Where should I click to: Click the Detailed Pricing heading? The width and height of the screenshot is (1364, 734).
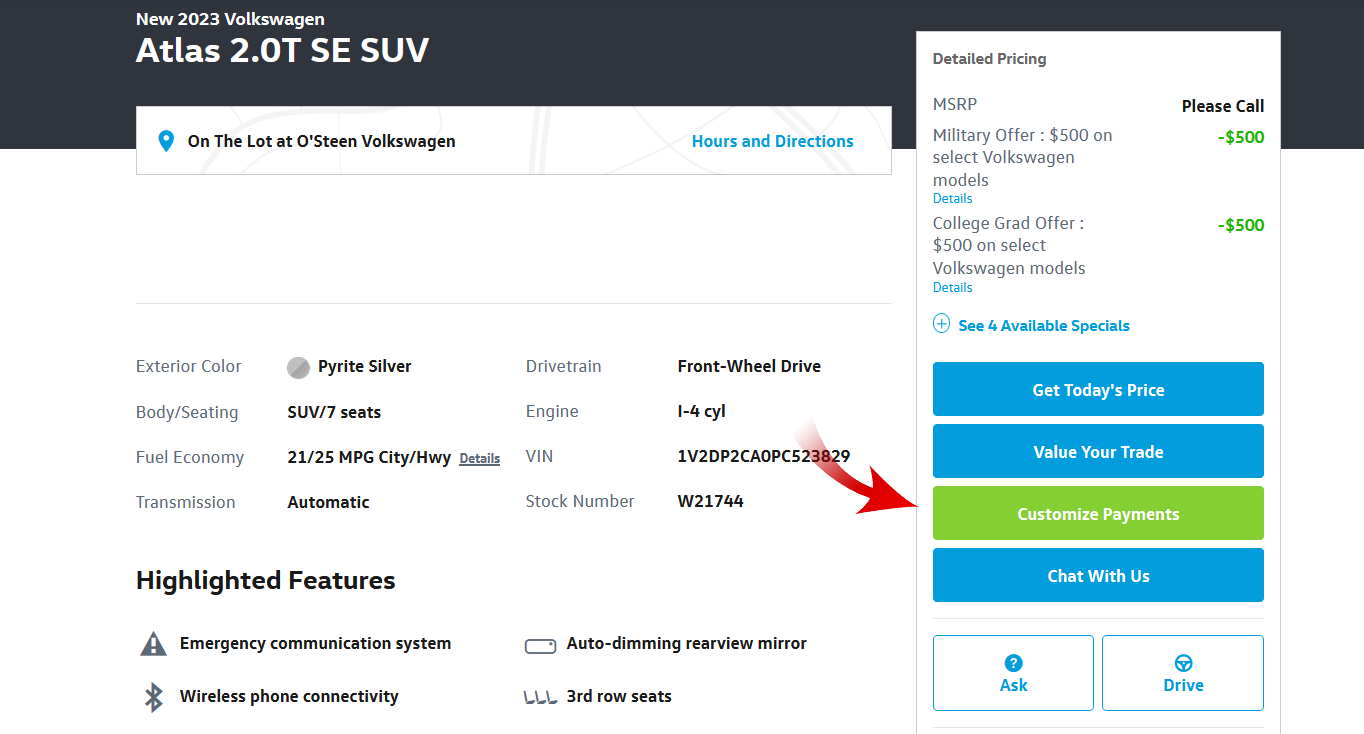(x=989, y=59)
